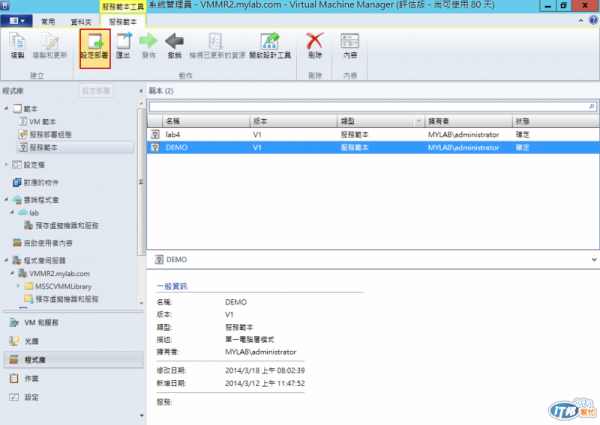Open the 程式庫 library workspace

click(x=73, y=360)
